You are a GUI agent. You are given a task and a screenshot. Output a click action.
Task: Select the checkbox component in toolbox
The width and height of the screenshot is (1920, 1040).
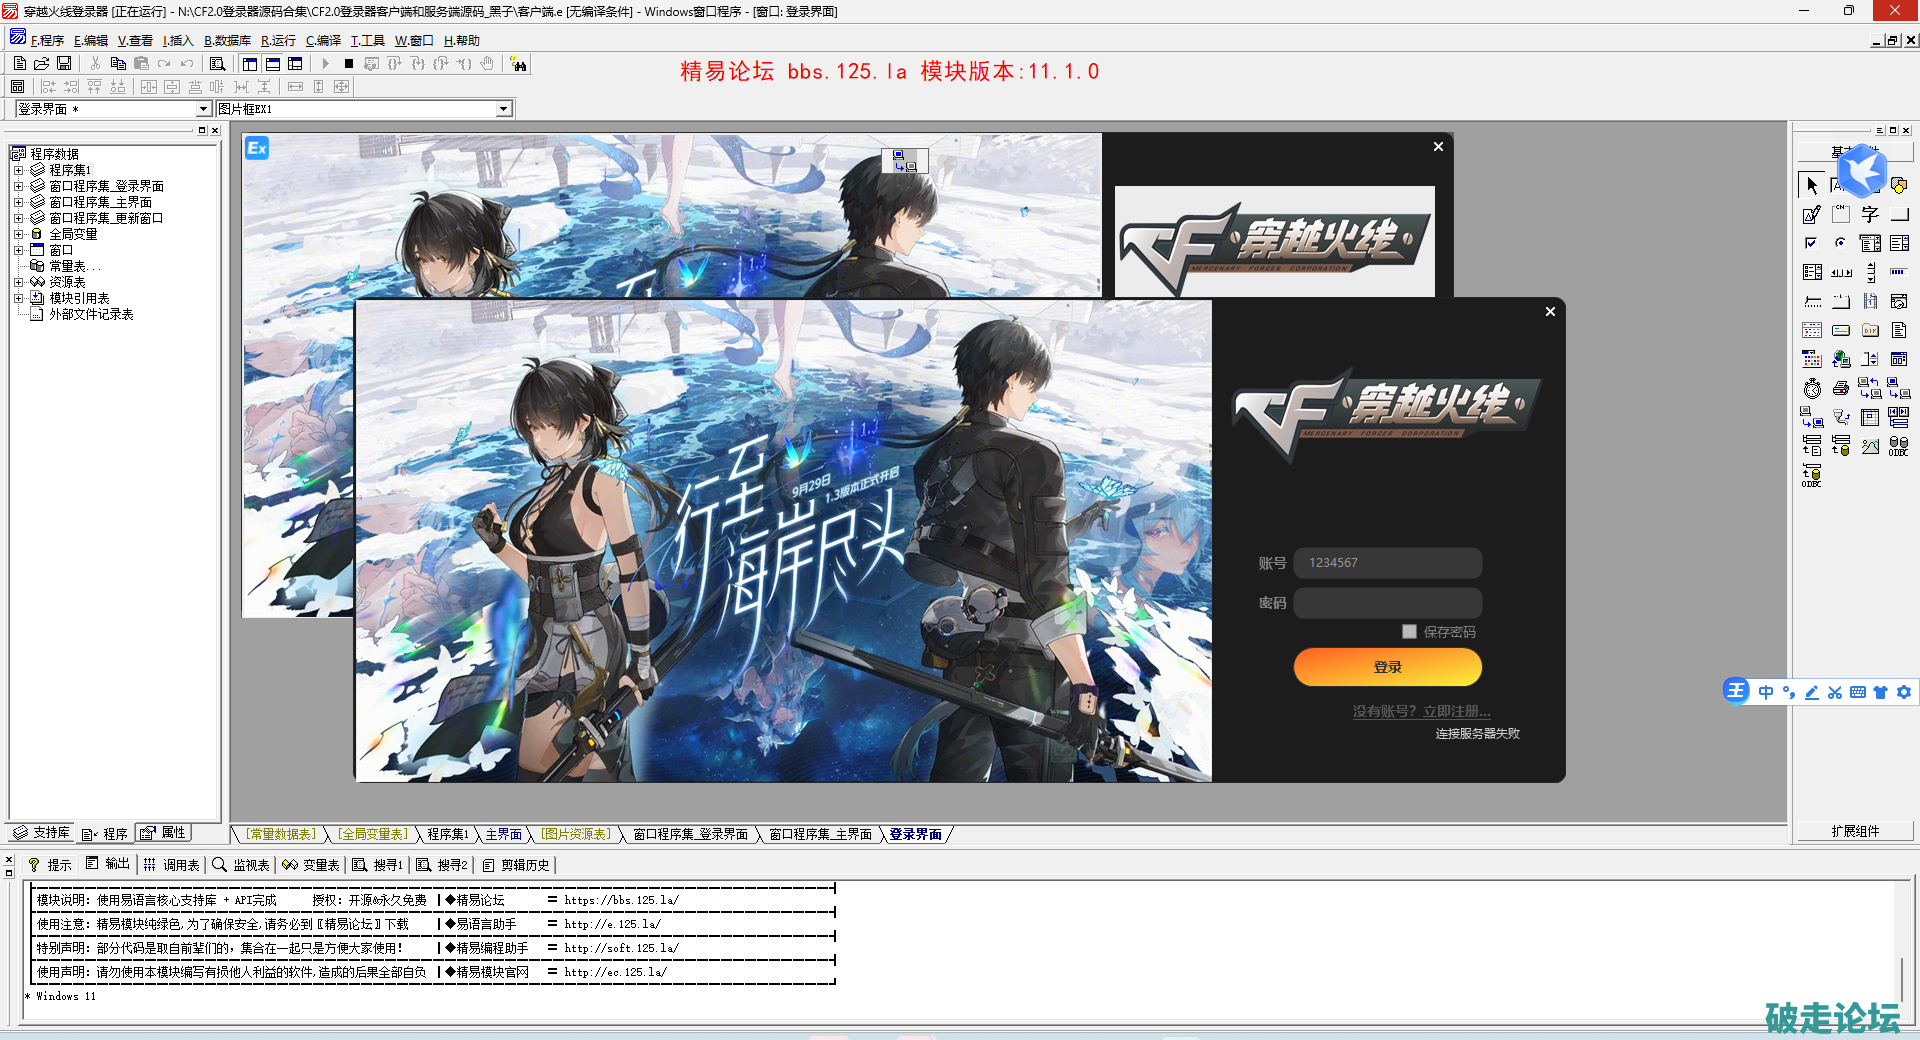[1812, 243]
